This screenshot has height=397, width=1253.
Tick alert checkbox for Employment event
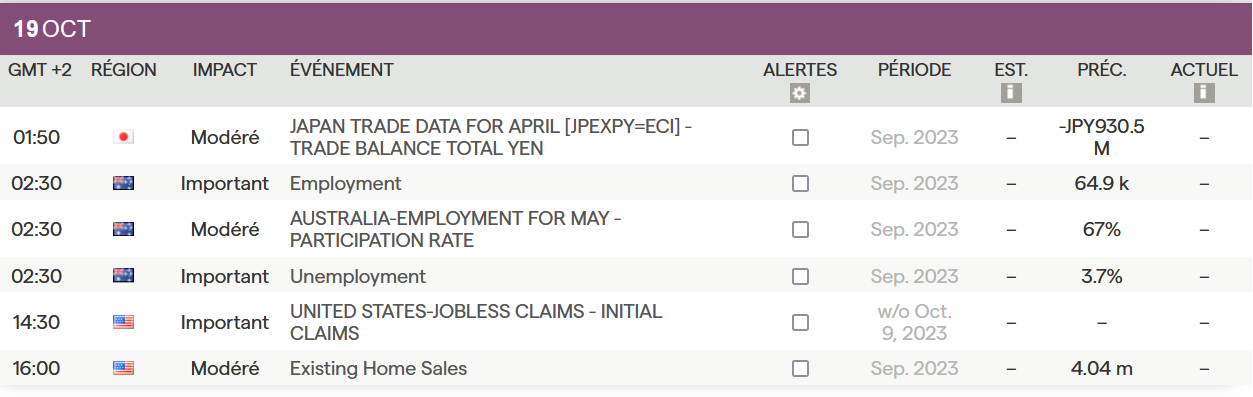pyautogui.click(x=800, y=184)
